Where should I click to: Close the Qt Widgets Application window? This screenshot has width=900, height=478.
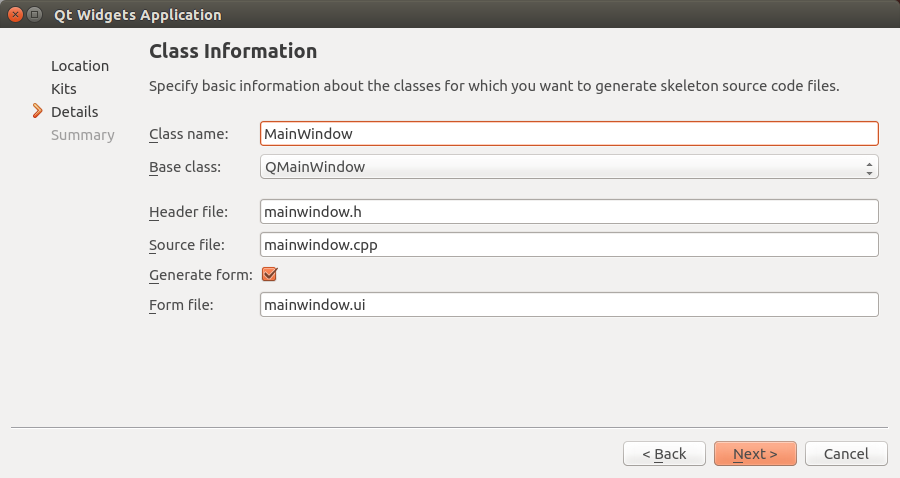[x=15, y=15]
